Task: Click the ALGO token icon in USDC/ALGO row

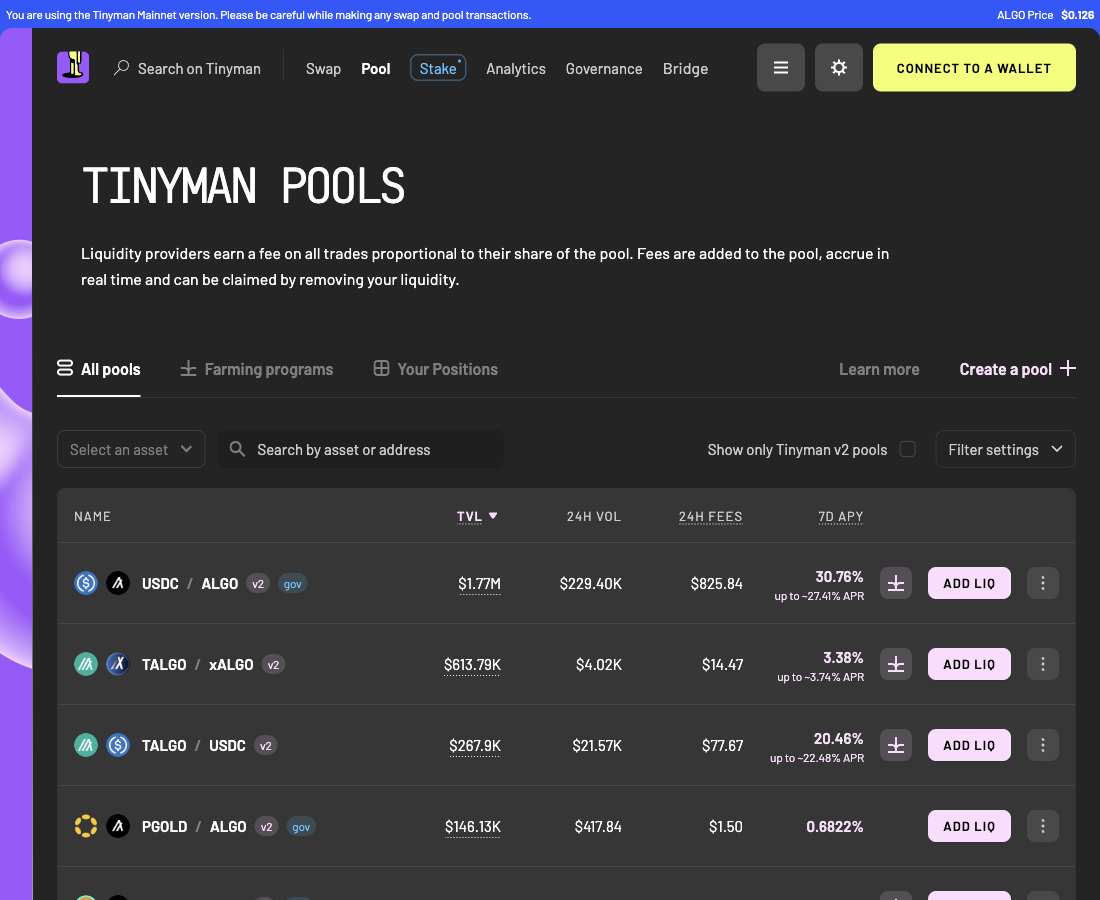Action: 118,583
